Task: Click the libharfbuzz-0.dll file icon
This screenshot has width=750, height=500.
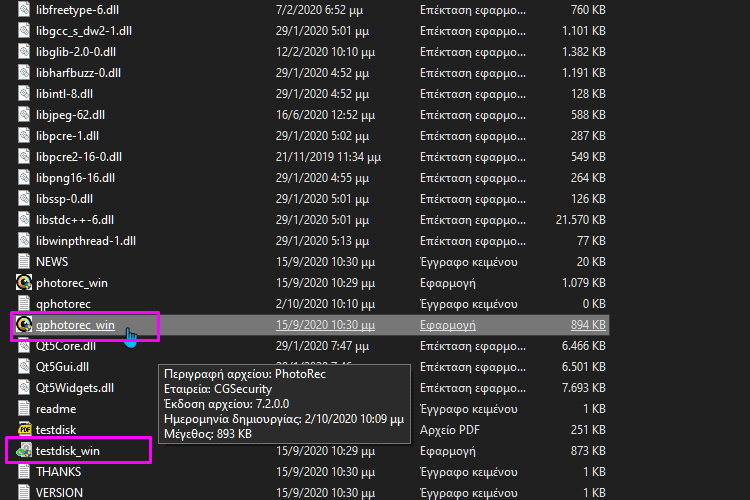Action: point(23,73)
